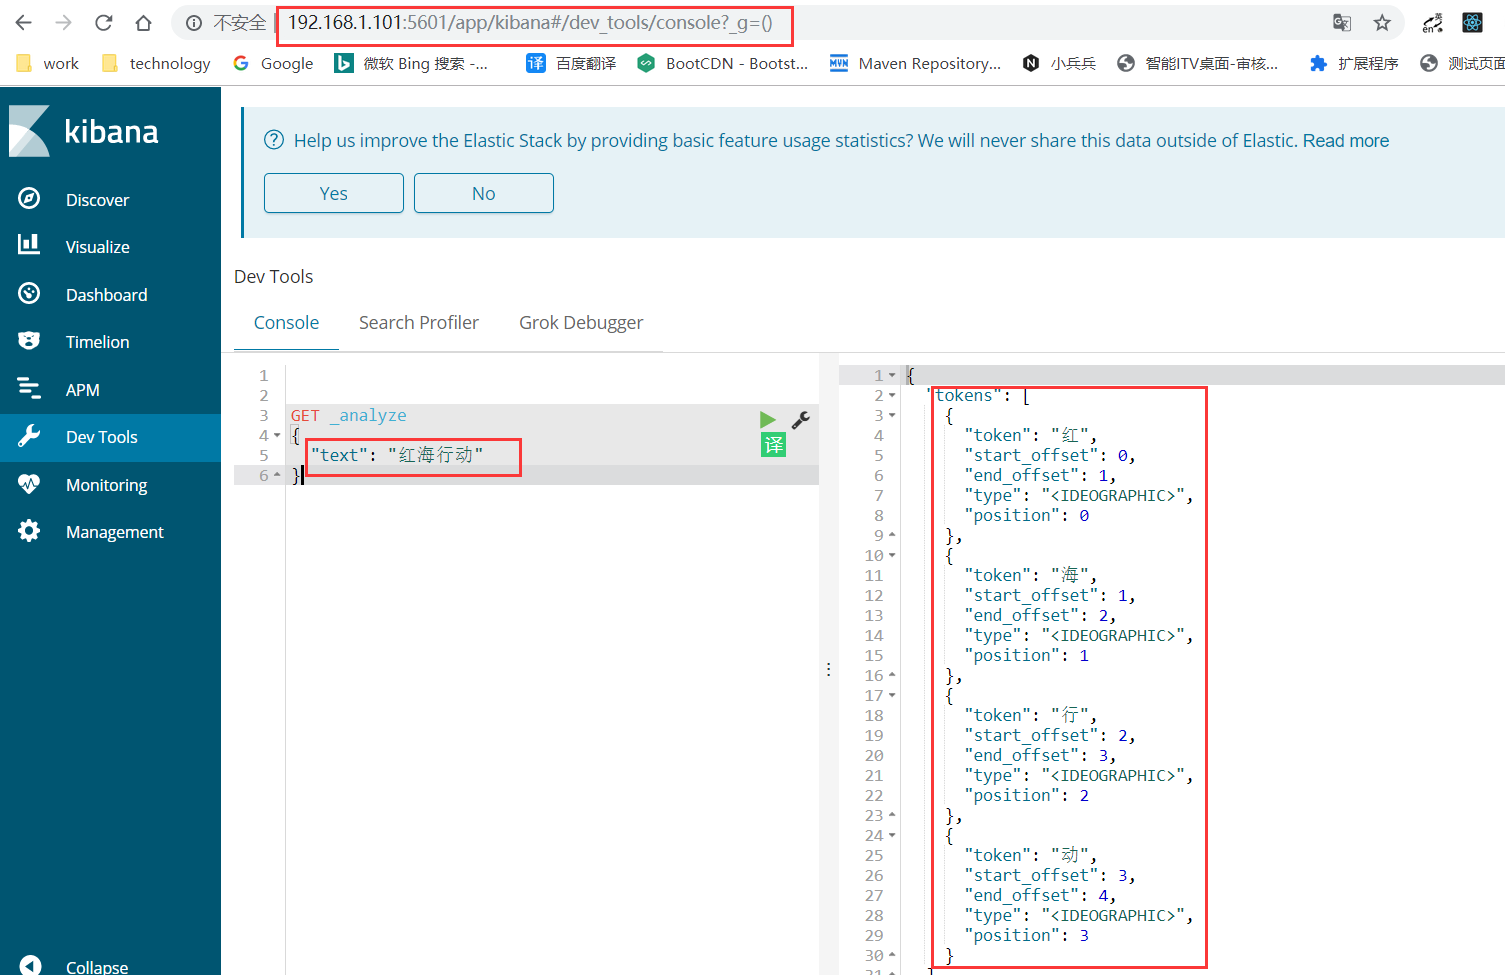Image resolution: width=1505 pixels, height=975 pixels.
Task: Click Yes to share usage statistics
Action: click(x=334, y=193)
